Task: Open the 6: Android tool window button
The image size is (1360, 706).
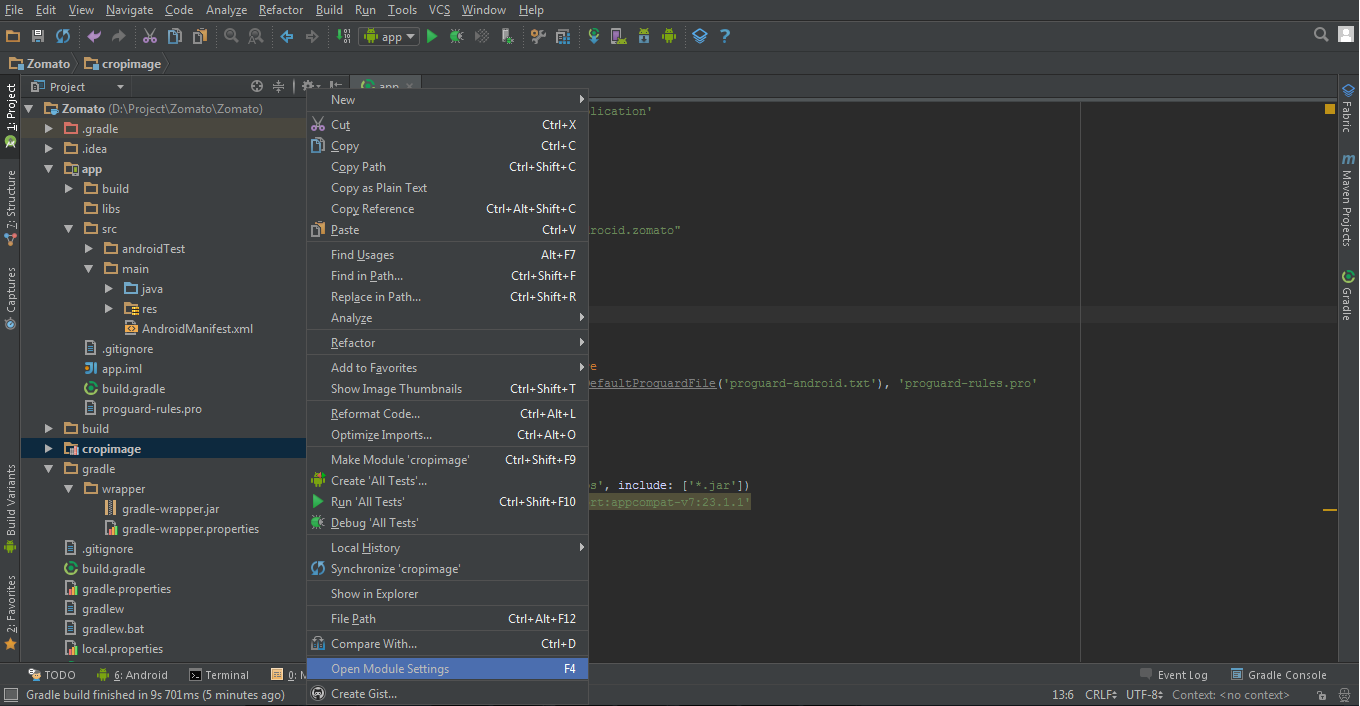Action: click(x=132, y=675)
